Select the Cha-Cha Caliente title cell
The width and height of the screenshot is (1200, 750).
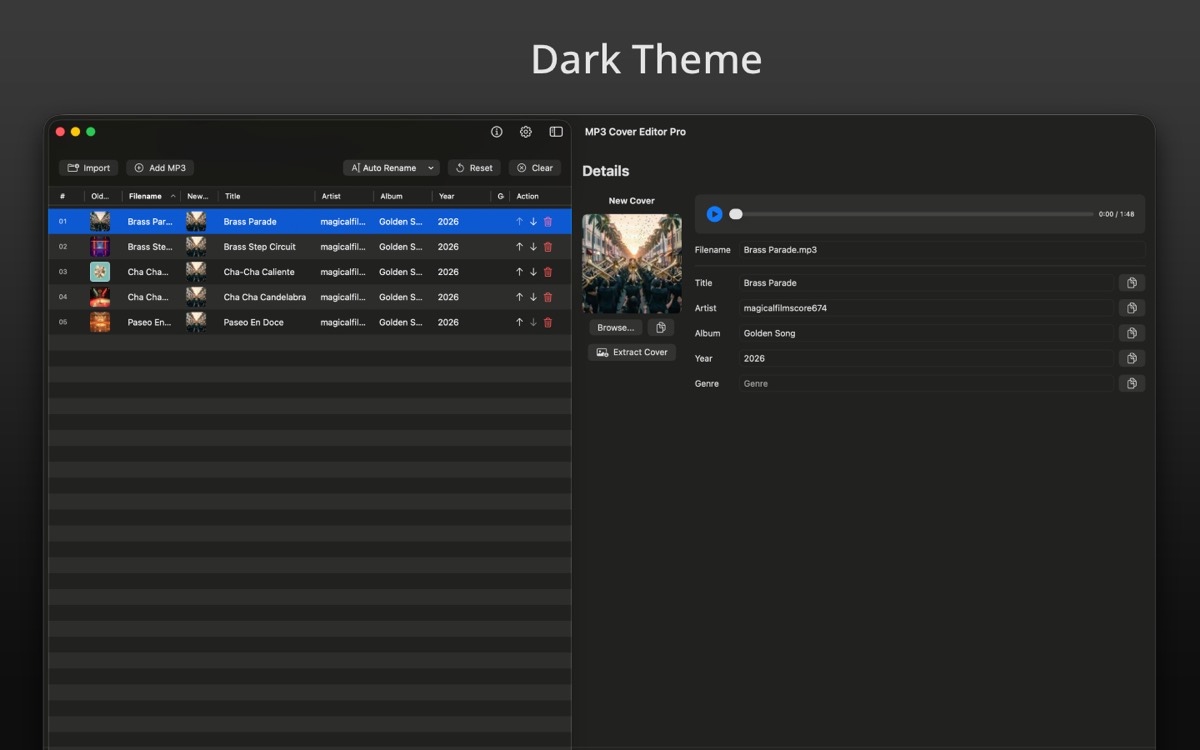click(259, 272)
